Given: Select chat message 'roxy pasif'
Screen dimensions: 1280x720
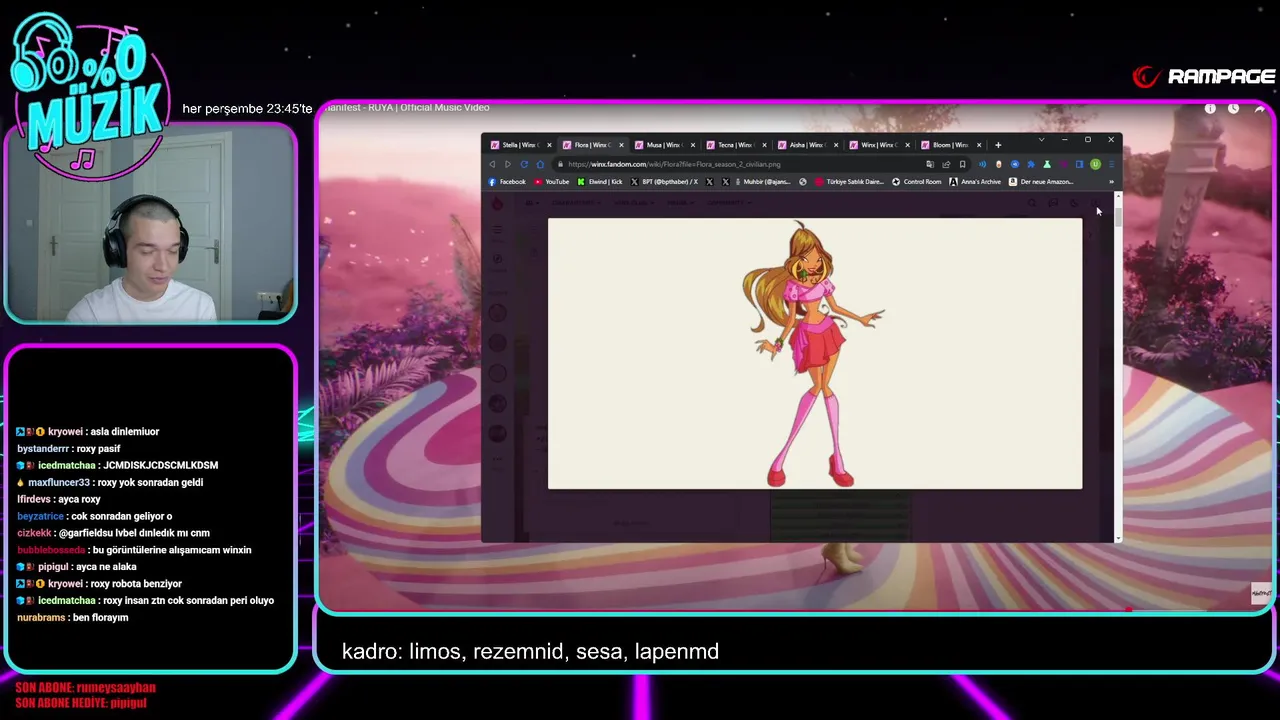Looking at the screenshot, I should point(99,449).
